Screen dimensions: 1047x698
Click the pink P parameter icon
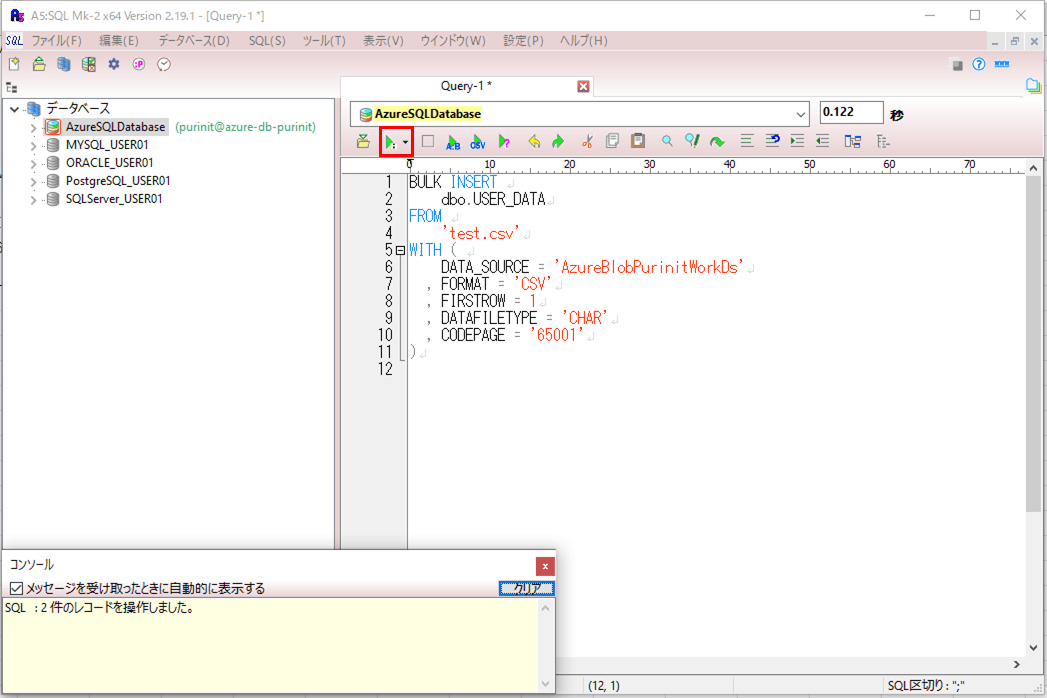139,64
